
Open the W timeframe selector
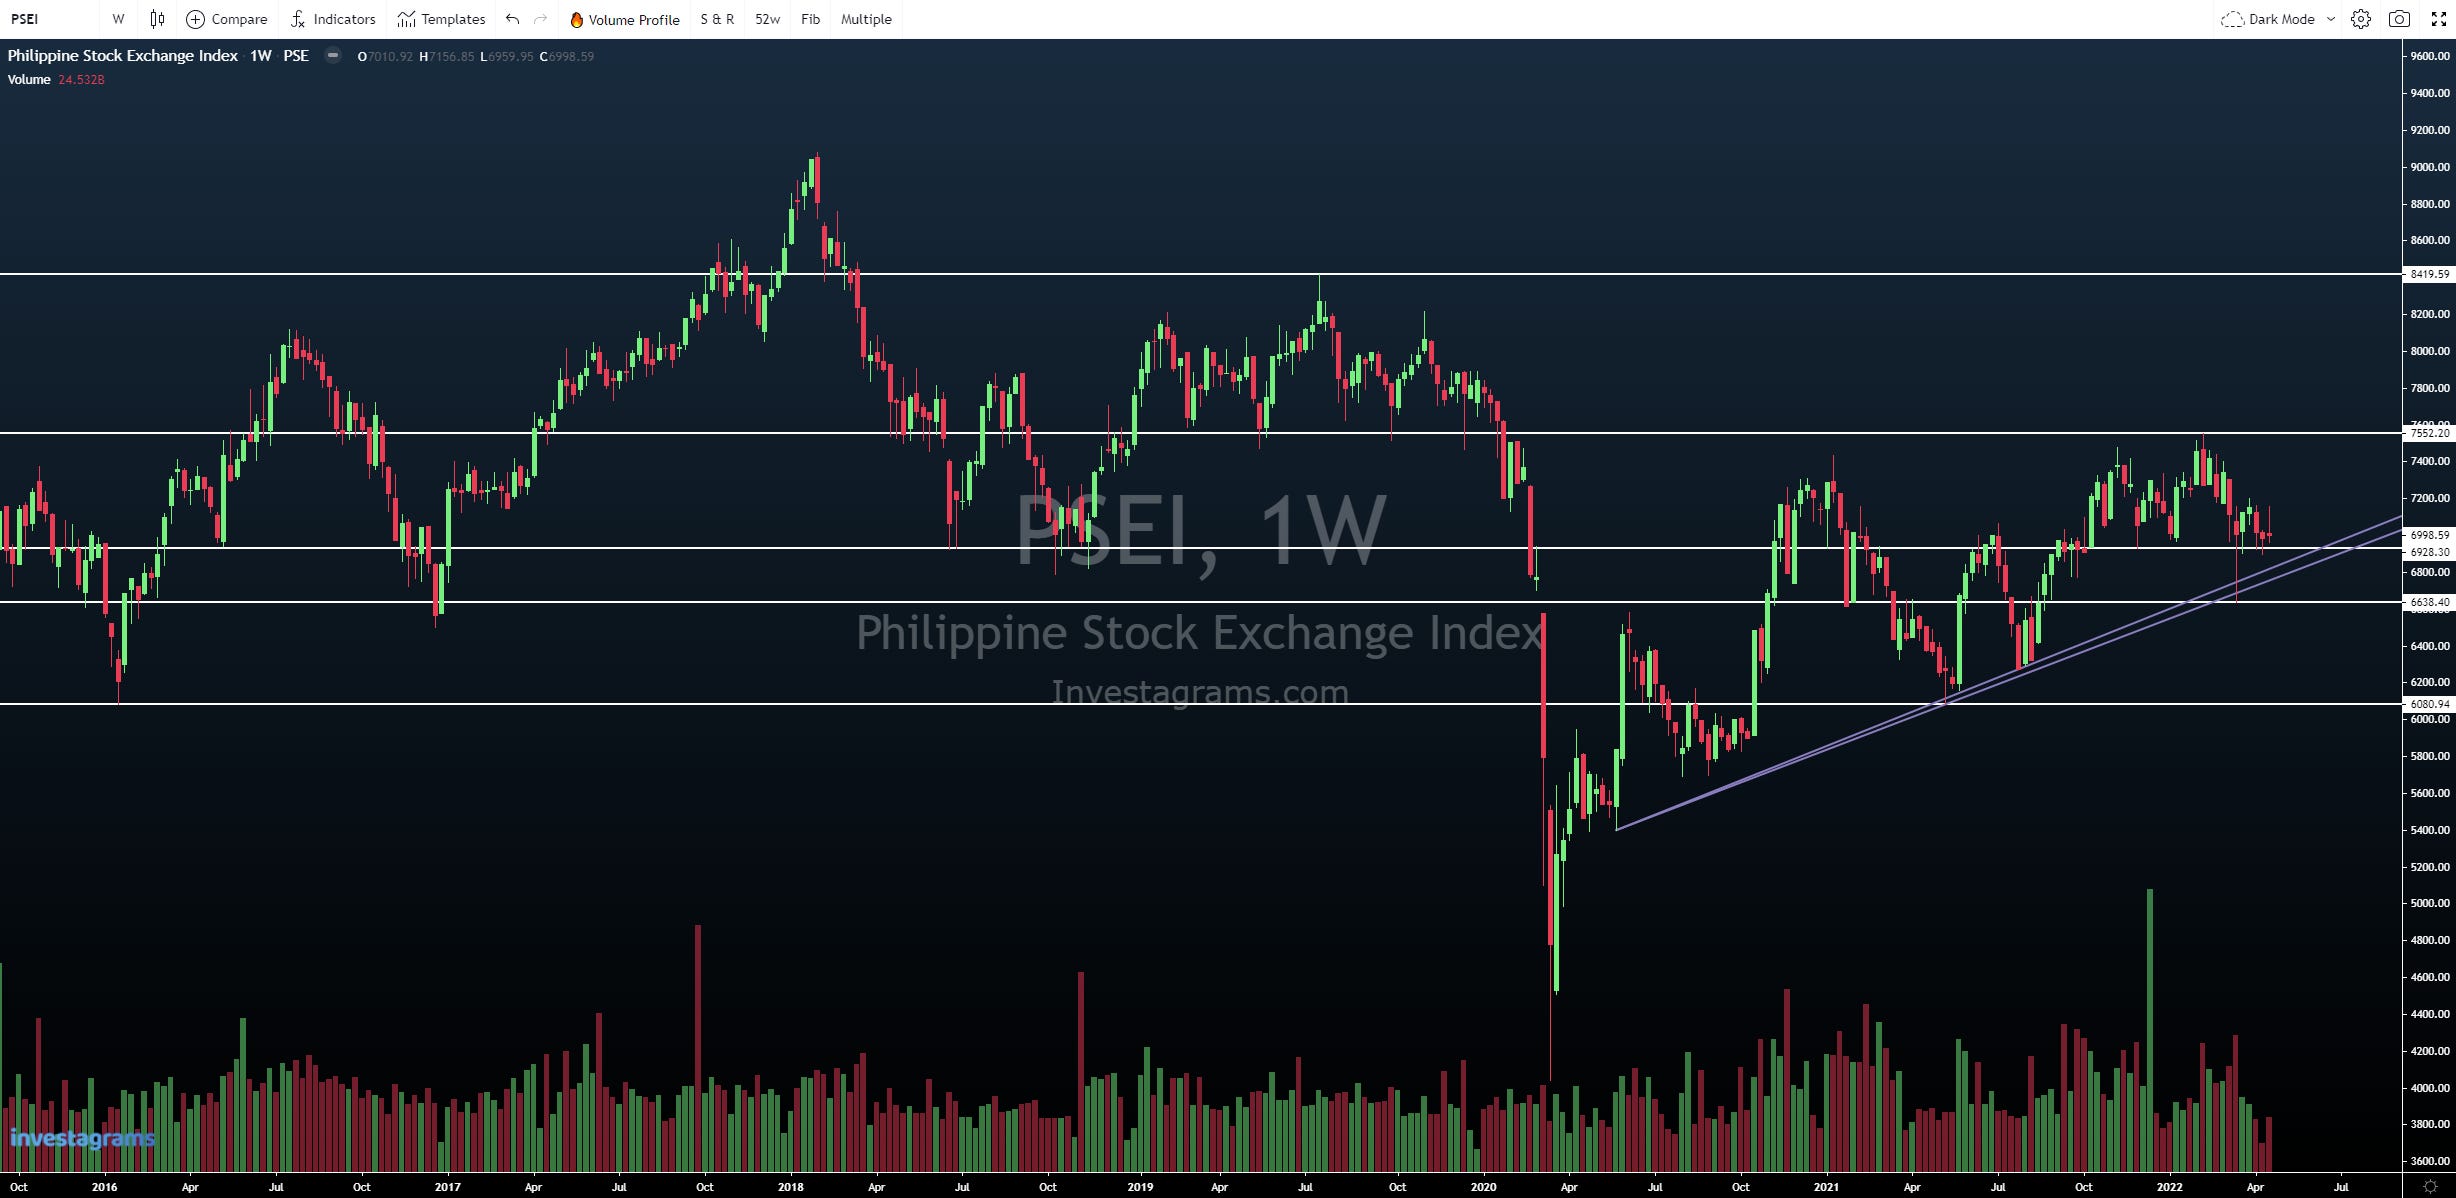pyautogui.click(x=117, y=19)
